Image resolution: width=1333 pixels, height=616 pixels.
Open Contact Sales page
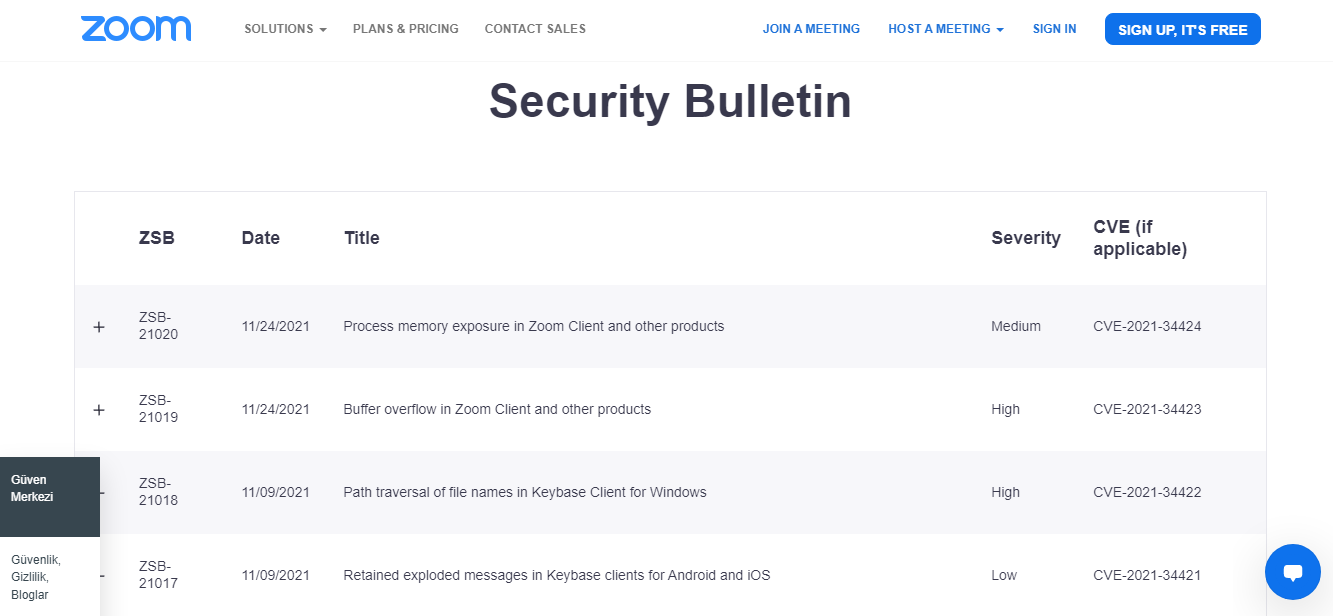[535, 29]
